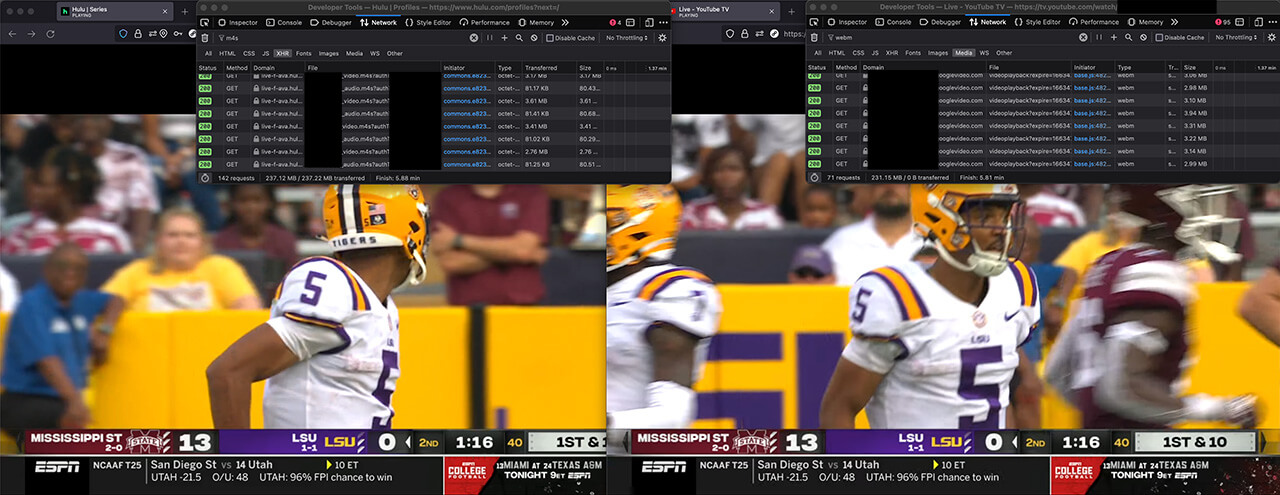
Task: Select Hulu request row with 2.76 MB transferred
Action: [x=432, y=151]
